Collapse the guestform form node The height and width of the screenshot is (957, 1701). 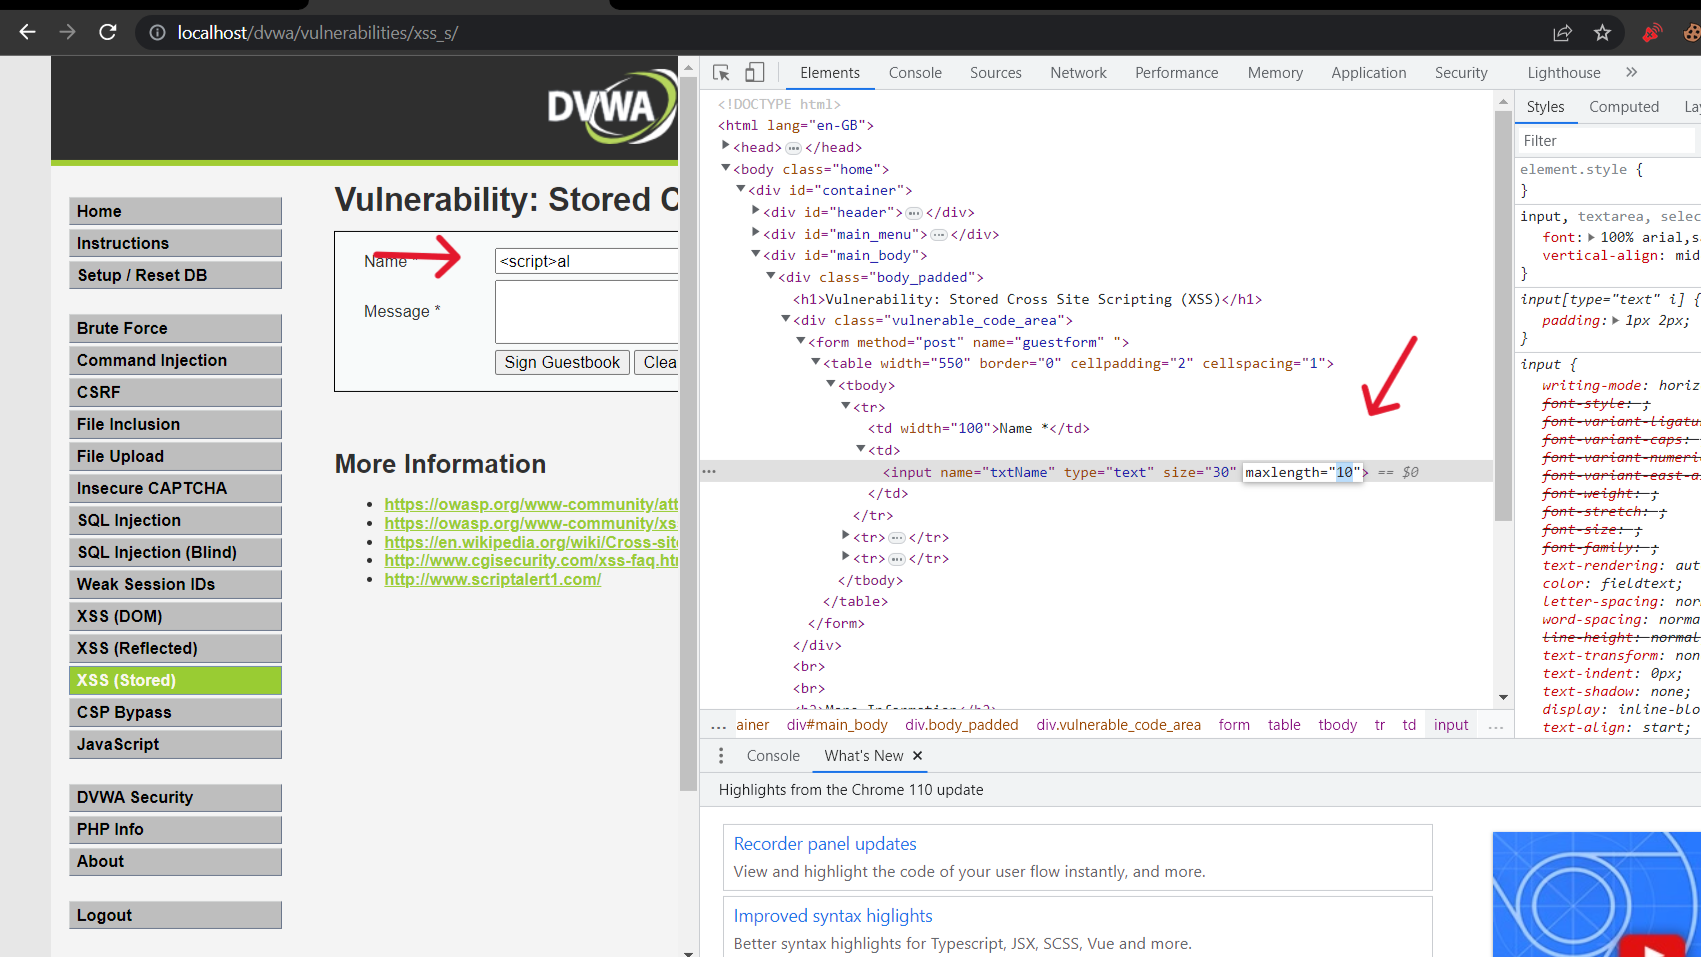tap(800, 341)
